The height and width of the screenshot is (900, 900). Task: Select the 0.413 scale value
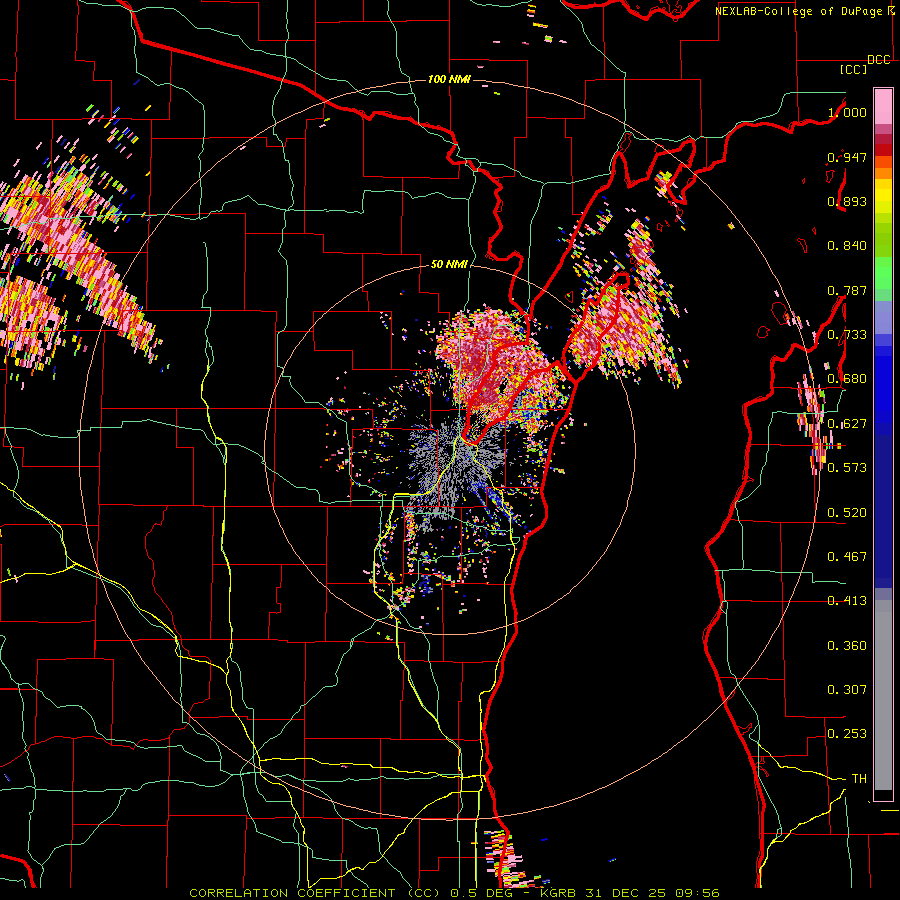tap(847, 601)
